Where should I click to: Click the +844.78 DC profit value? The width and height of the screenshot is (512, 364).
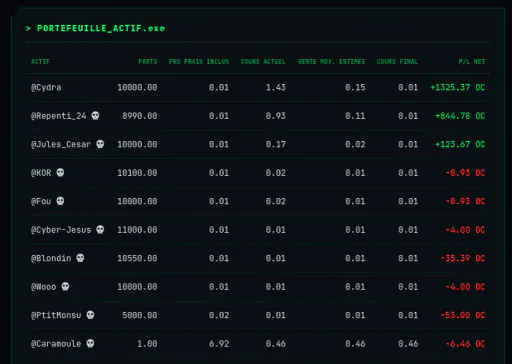(x=460, y=116)
